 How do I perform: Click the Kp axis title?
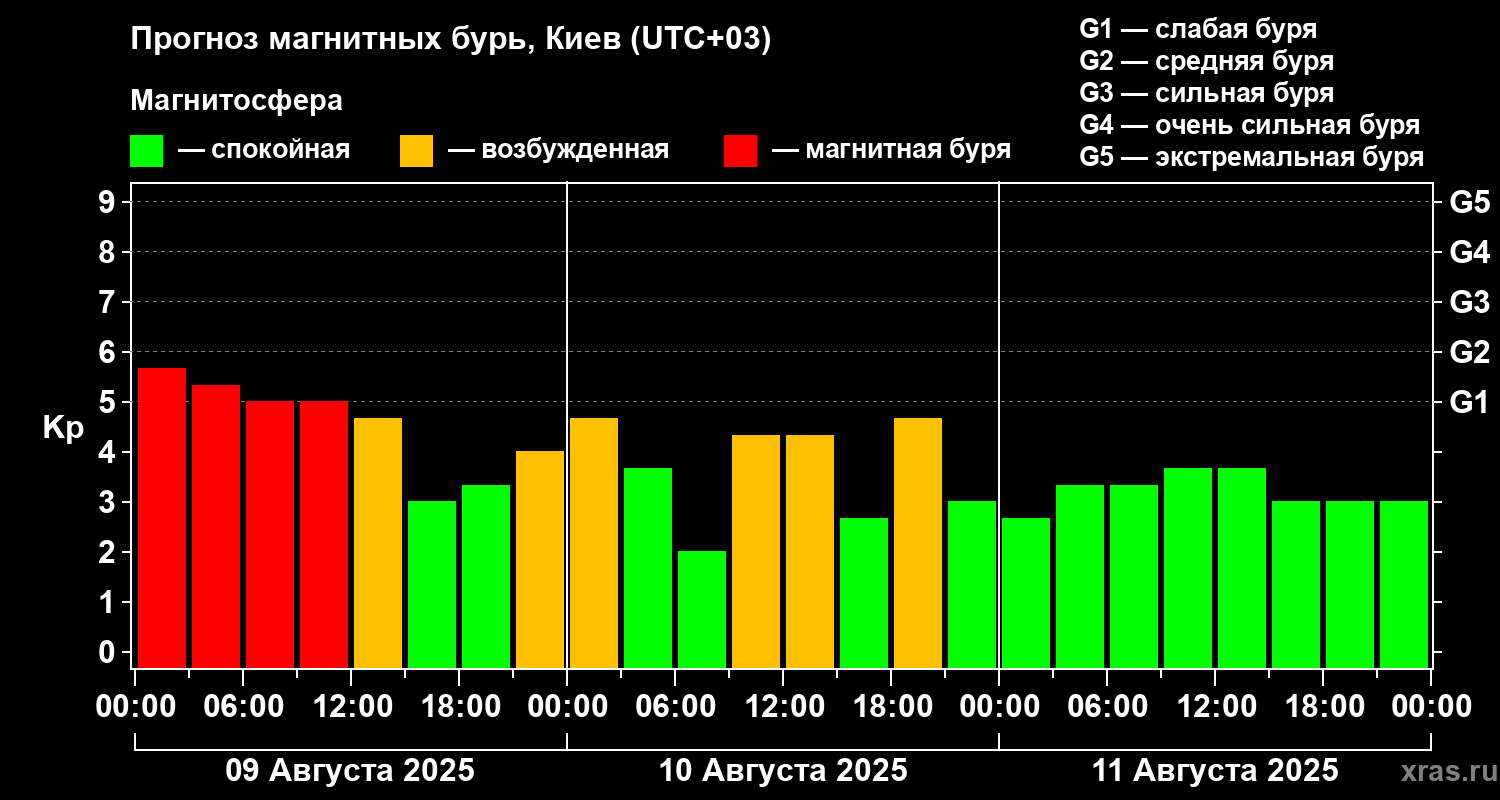click(63, 428)
